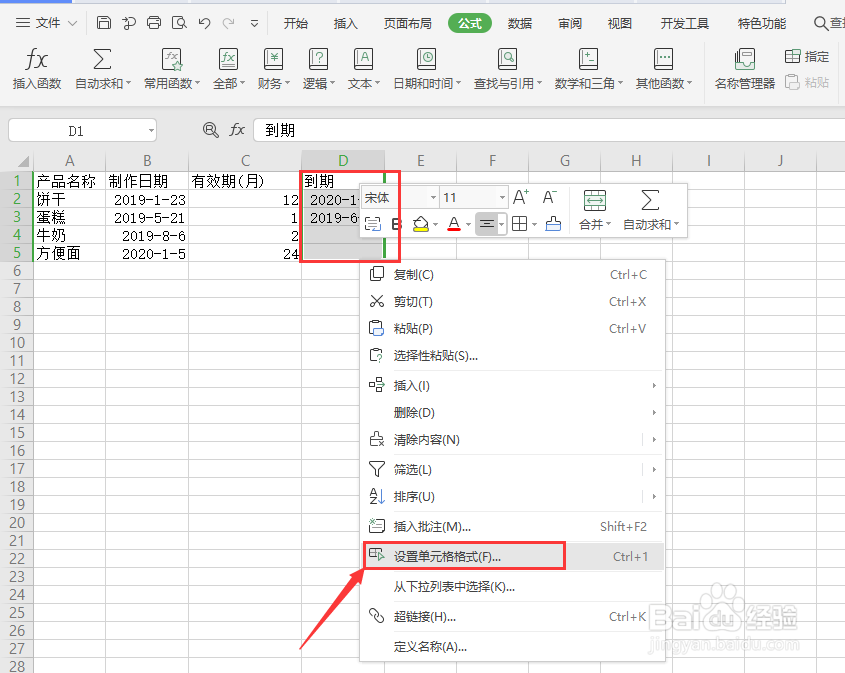Viewport: 845px width, 673px height.
Task: Click the fill color bucket swatch
Action: [x=420, y=224]
